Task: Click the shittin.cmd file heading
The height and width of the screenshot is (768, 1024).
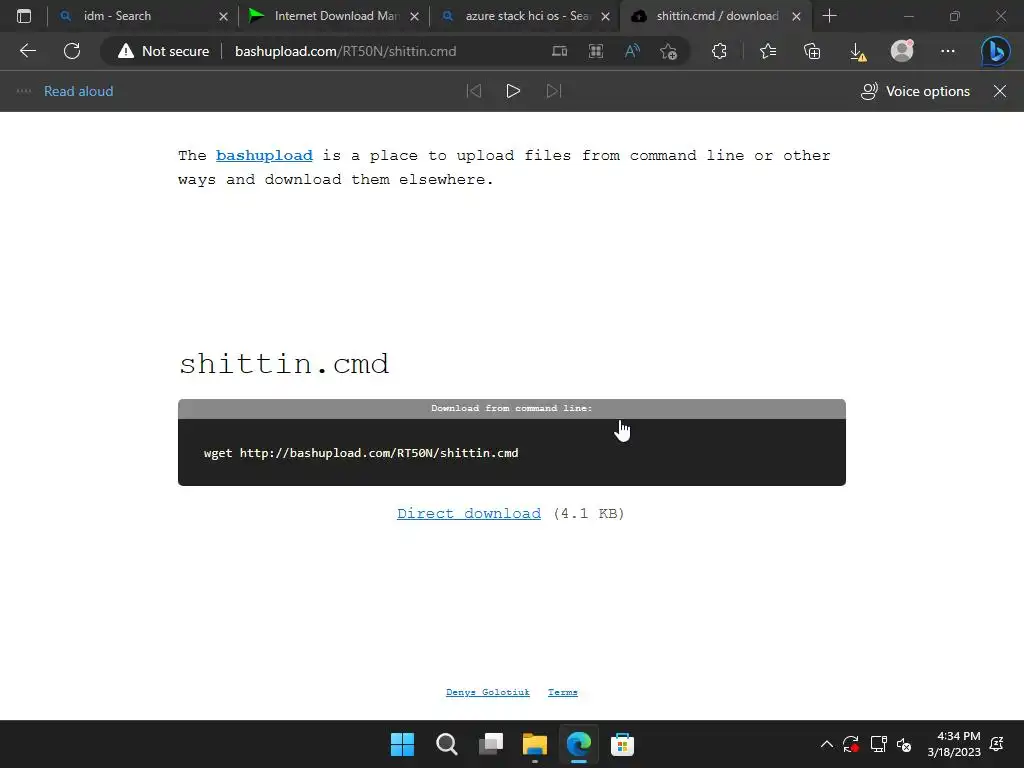Action: 283,364
